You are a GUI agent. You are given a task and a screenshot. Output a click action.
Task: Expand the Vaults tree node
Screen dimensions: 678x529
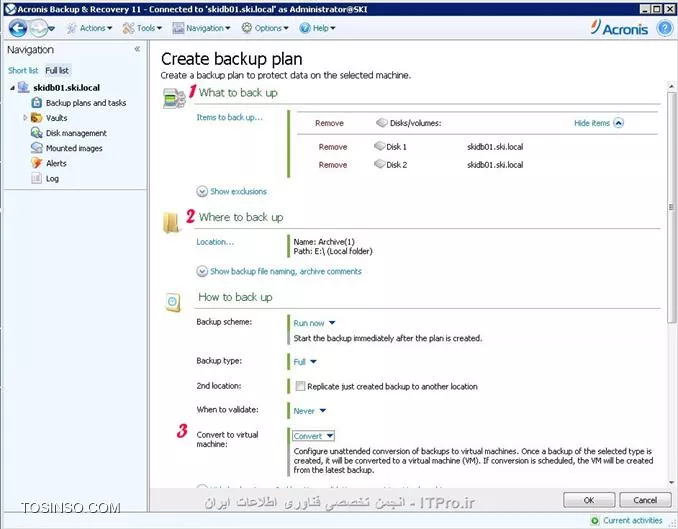click(x=25, y=117)
